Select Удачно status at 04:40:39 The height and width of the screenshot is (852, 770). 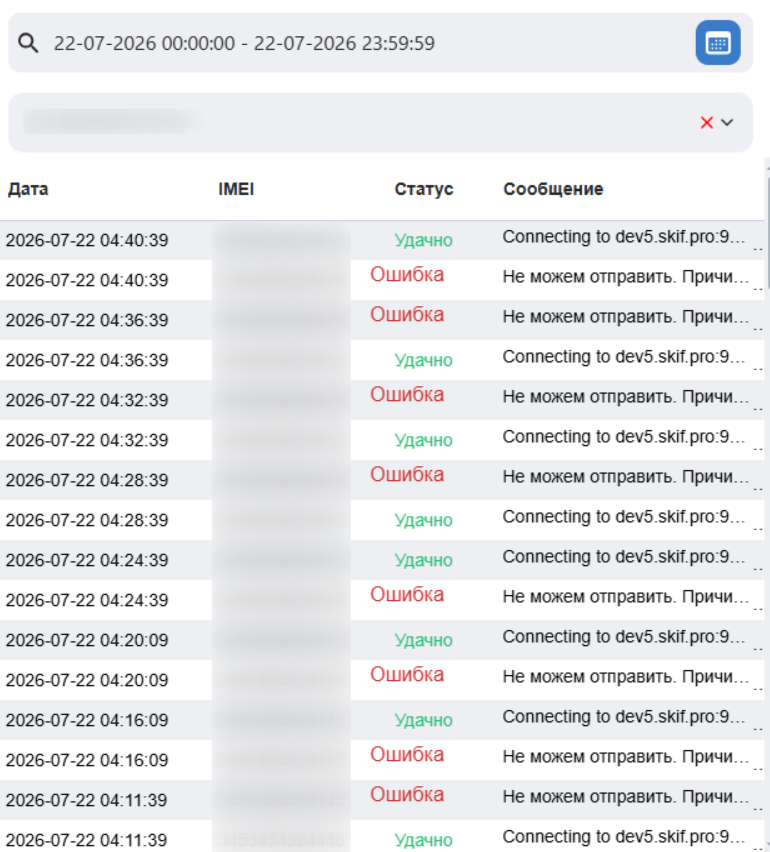coord(423,240)
